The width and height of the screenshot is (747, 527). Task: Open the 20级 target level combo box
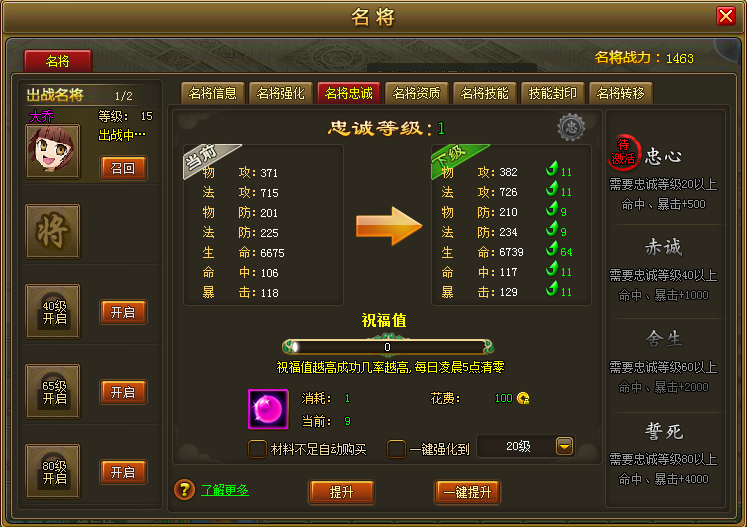(x=526, y=446)
